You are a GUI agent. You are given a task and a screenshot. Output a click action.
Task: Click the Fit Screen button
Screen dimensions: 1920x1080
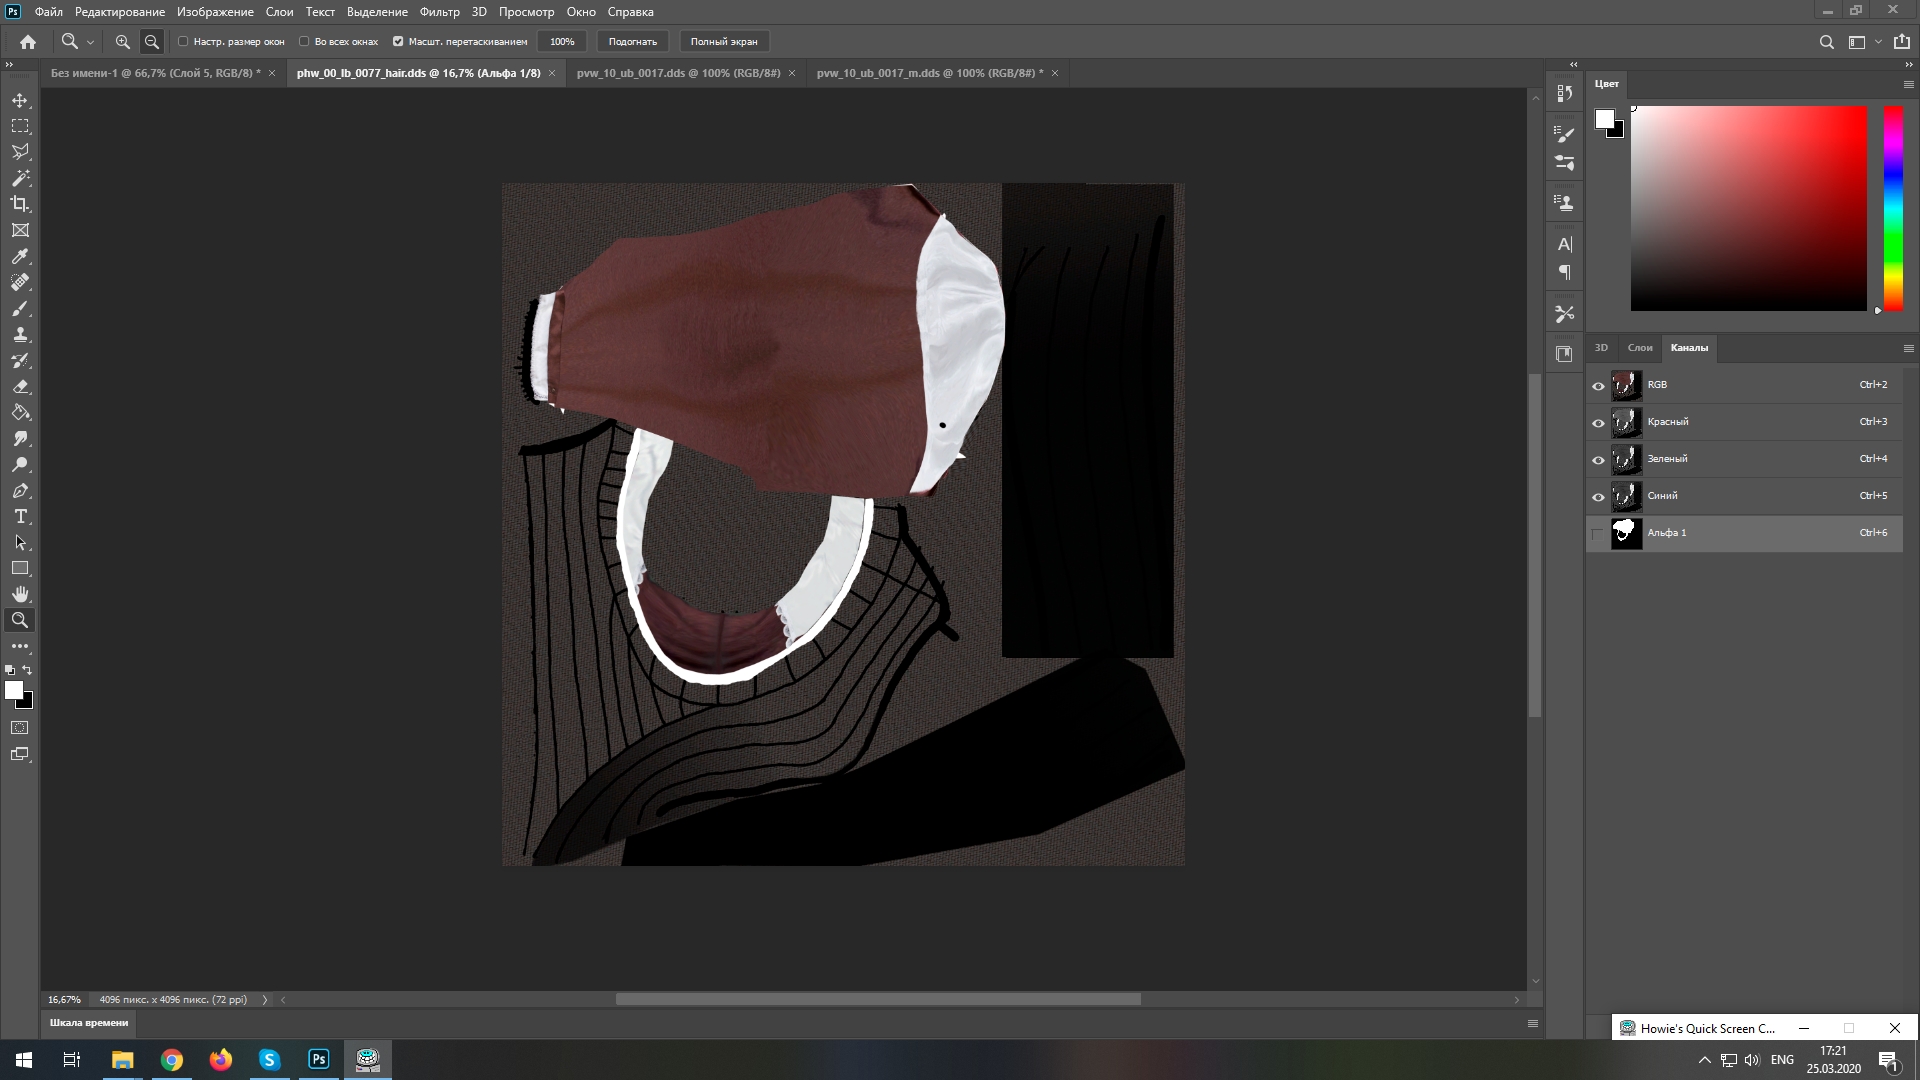[632, 42]
